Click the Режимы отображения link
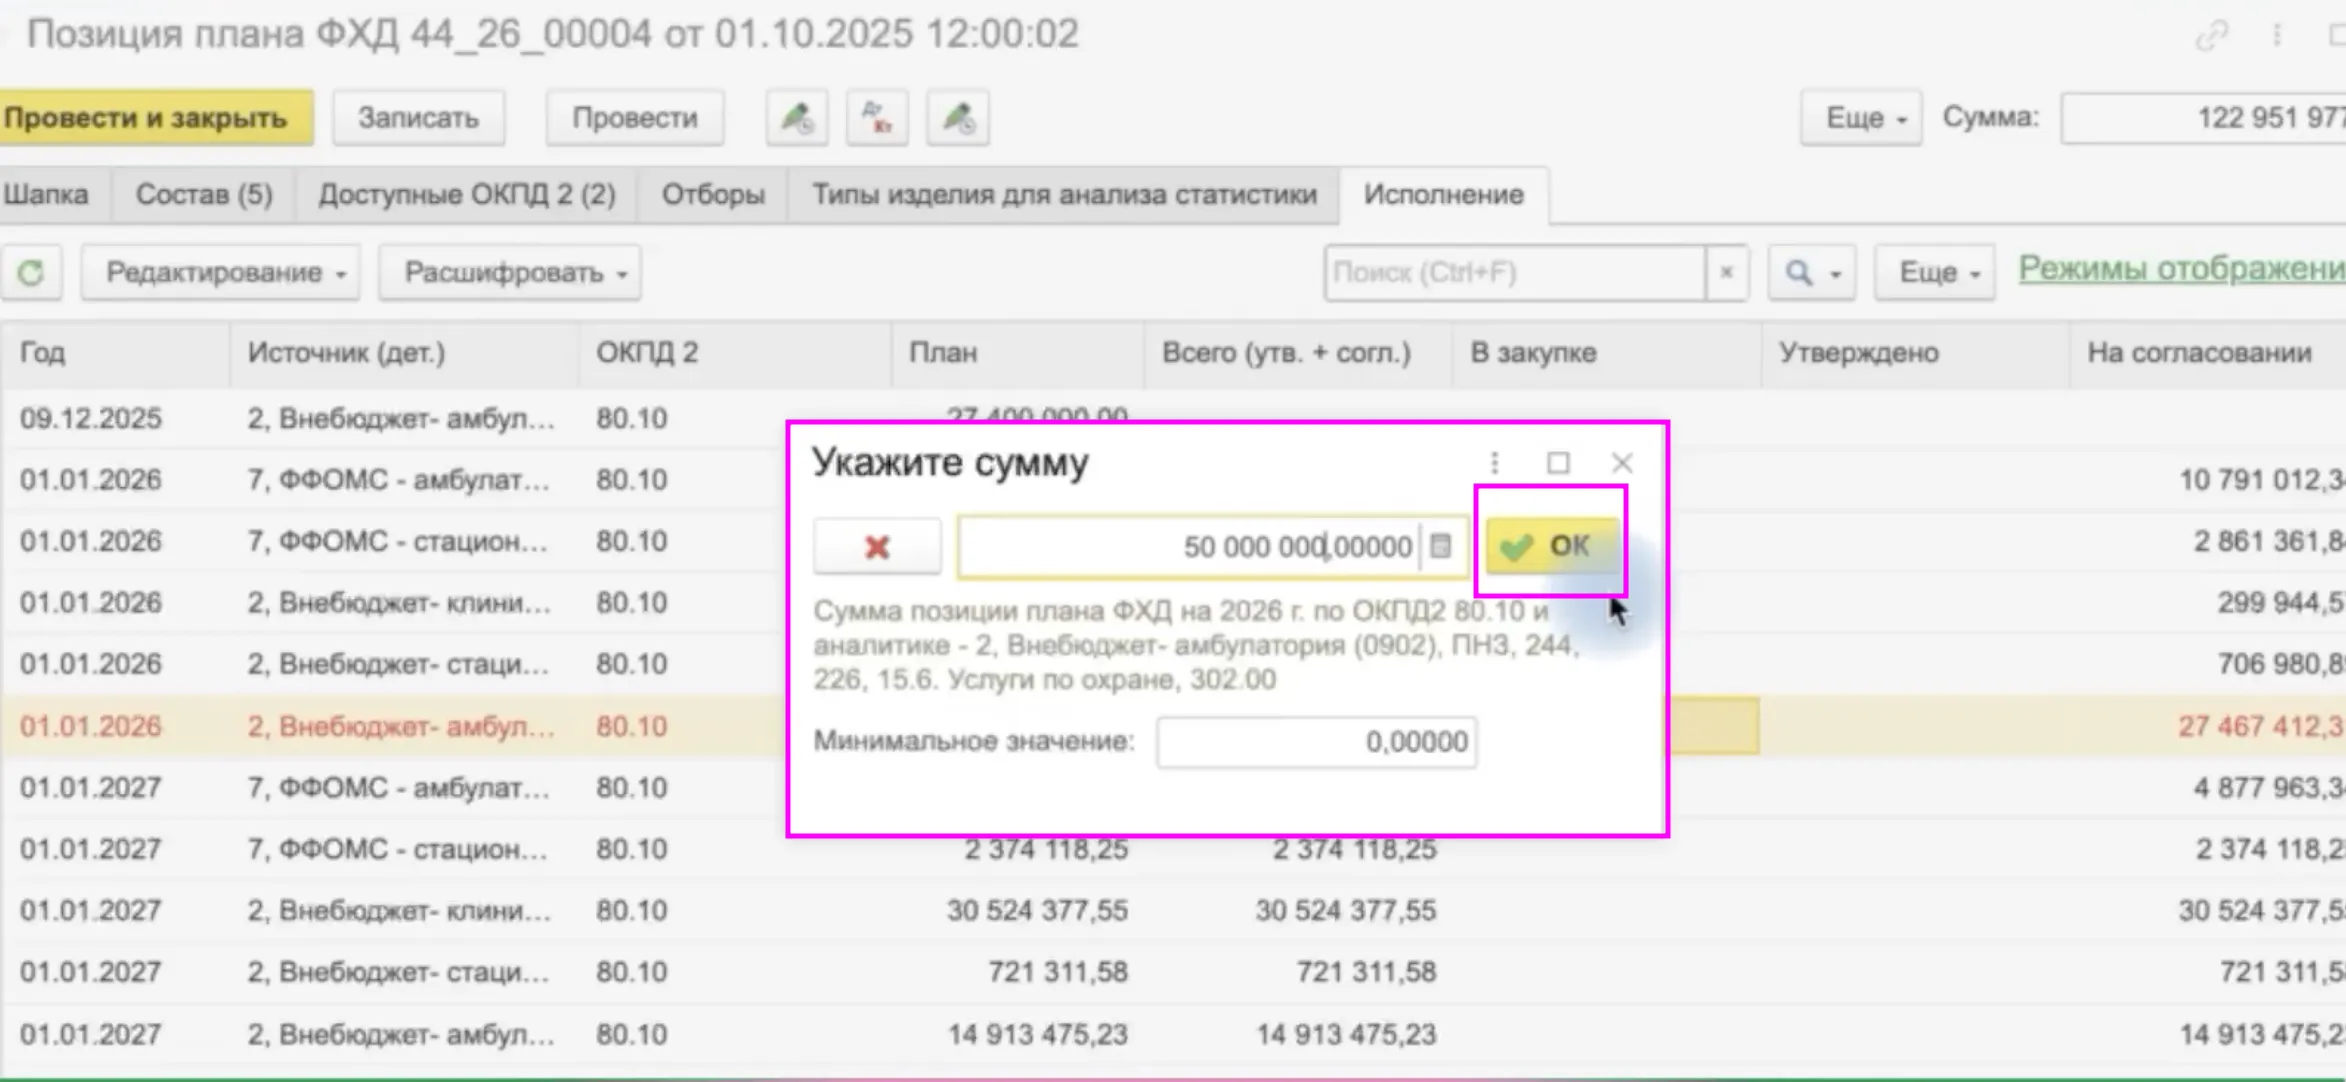The height and width of the screenshot is (1082, 2346). click(2182, 268)
